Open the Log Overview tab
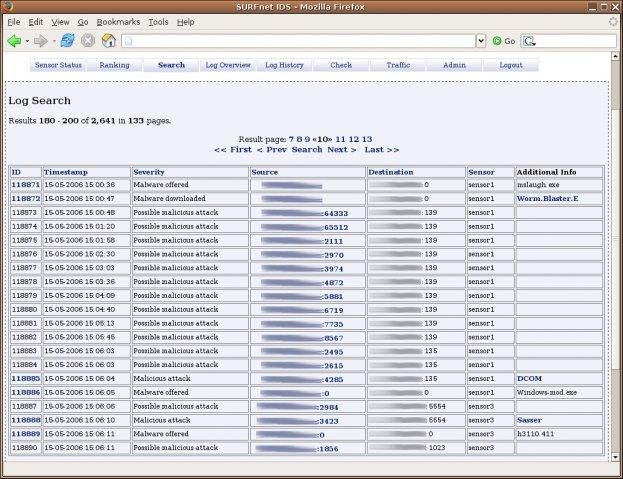 [x=228, y=65]
